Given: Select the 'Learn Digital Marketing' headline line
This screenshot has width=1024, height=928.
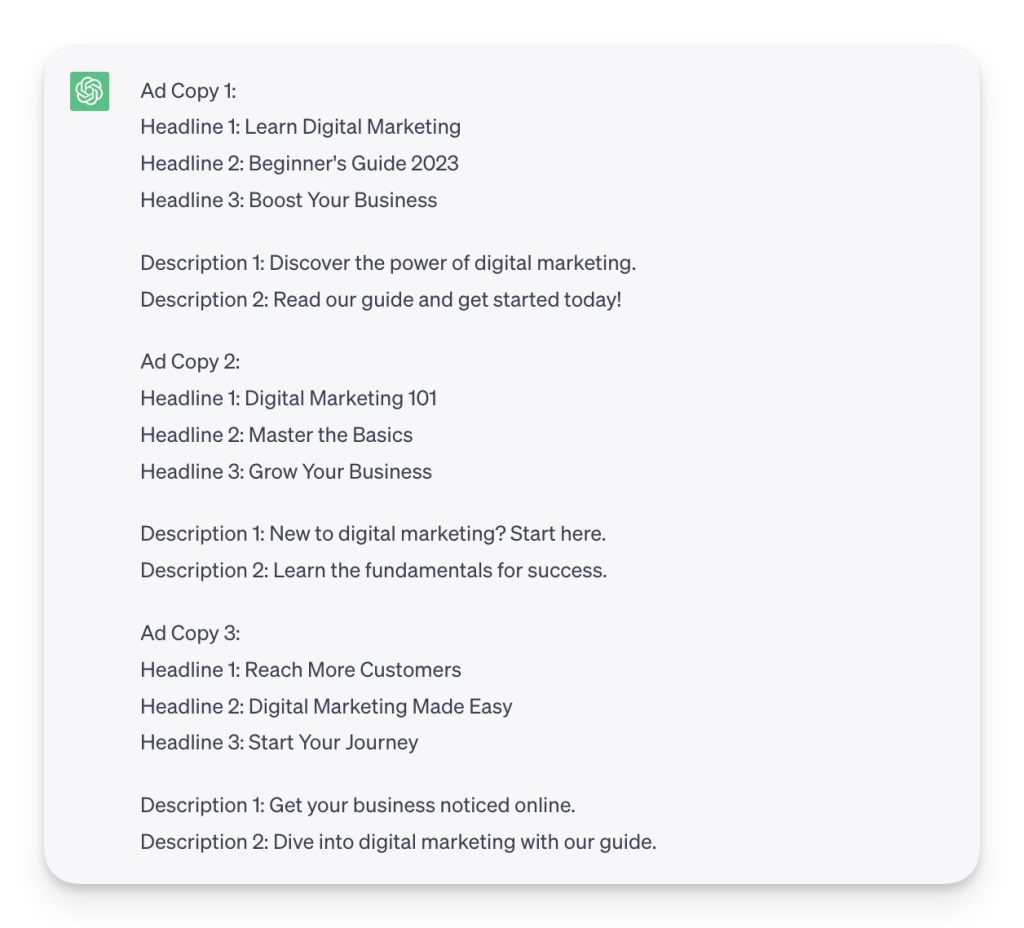Looking at the screenshot, I should point(300,127).
